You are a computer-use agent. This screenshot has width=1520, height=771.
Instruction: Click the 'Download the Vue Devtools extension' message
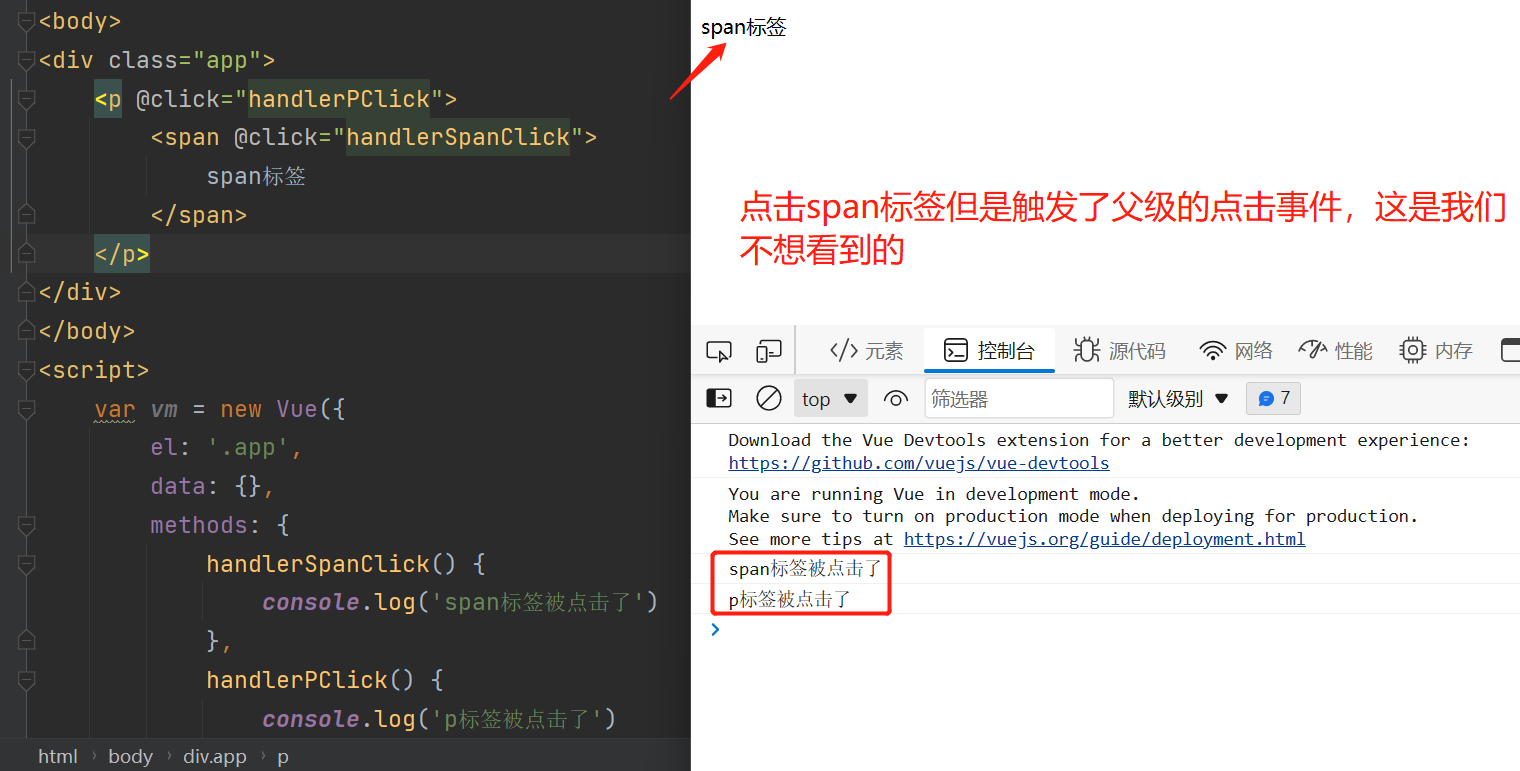(1099, 440)
